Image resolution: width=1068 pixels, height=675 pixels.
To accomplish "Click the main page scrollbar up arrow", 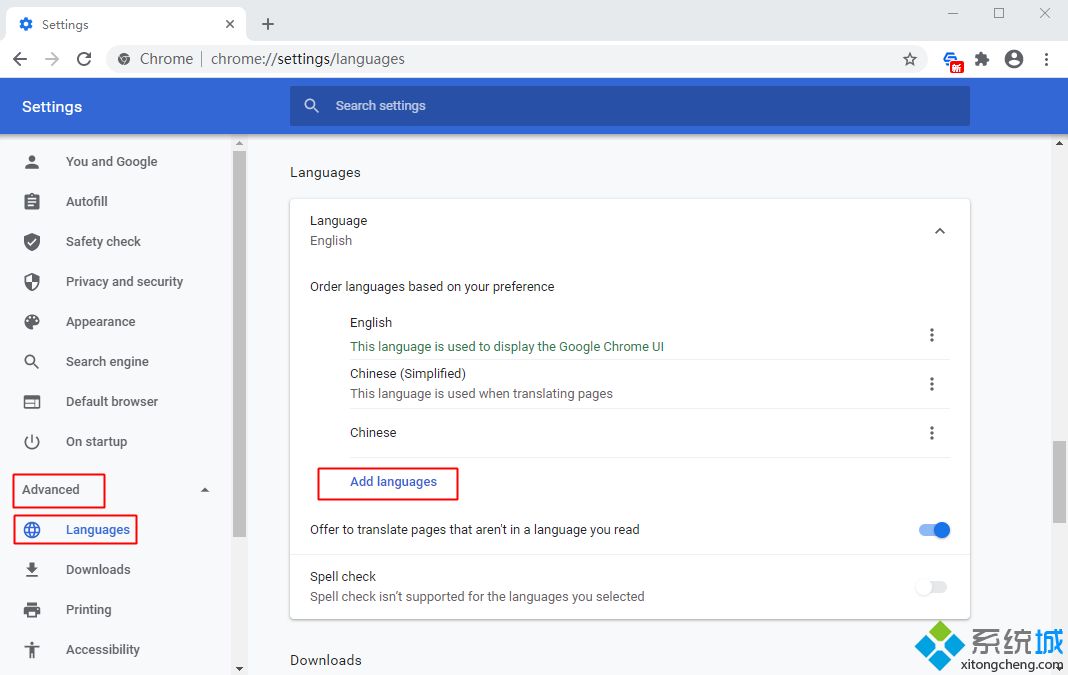I will [x=1059, y=143].
